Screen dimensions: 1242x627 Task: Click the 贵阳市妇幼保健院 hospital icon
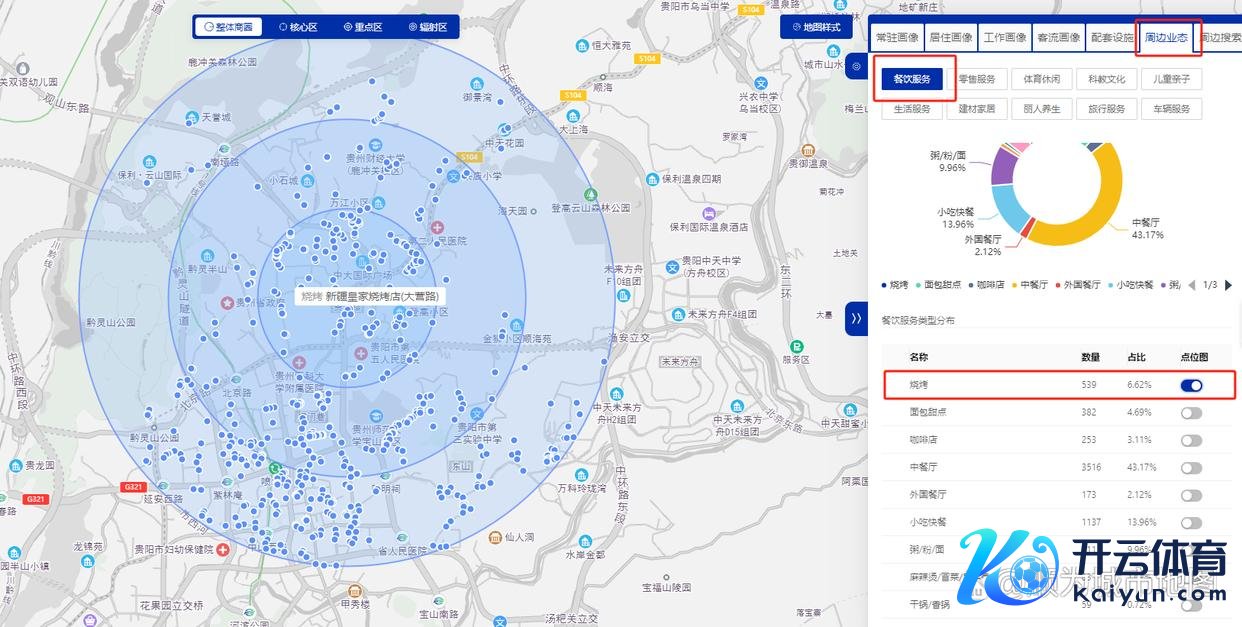[223, 549]
